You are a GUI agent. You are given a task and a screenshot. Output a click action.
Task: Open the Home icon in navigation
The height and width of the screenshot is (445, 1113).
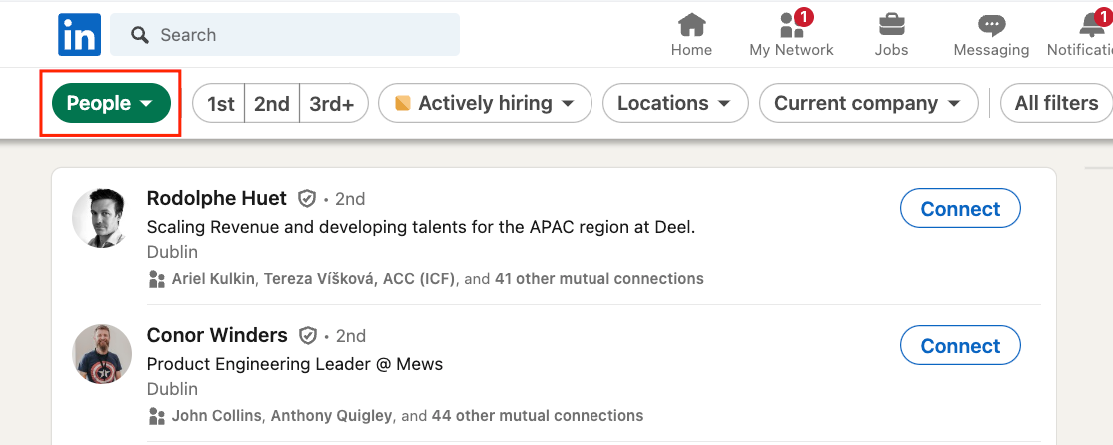[x=691, y=25]
